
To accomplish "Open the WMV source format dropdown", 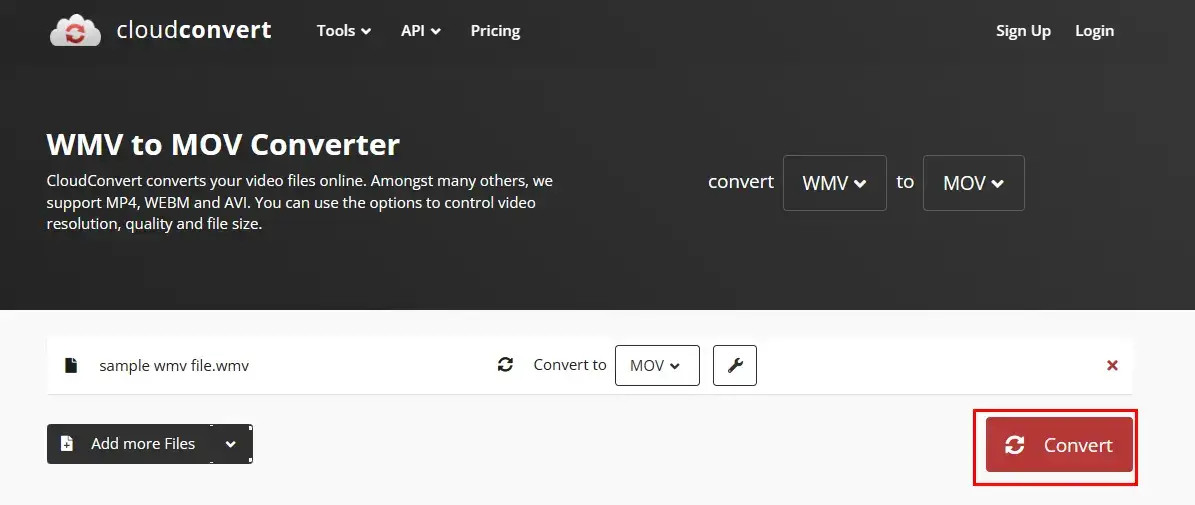I will coord(835,183).
